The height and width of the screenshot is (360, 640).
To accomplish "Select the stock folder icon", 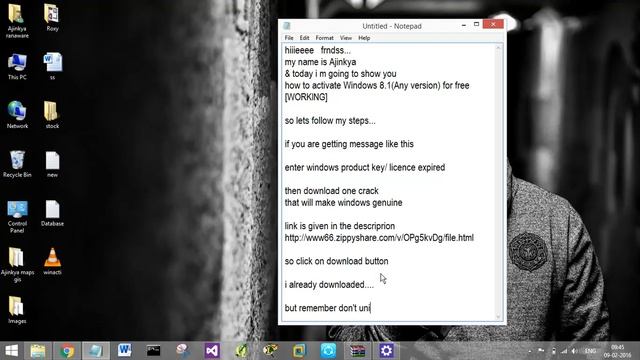I will tap(52, 115).
